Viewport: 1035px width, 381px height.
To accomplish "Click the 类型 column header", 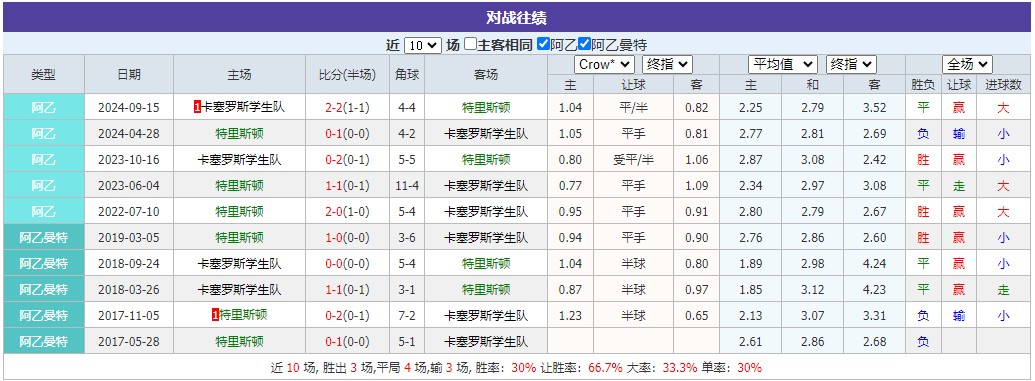I will click(x=44, y=75).
